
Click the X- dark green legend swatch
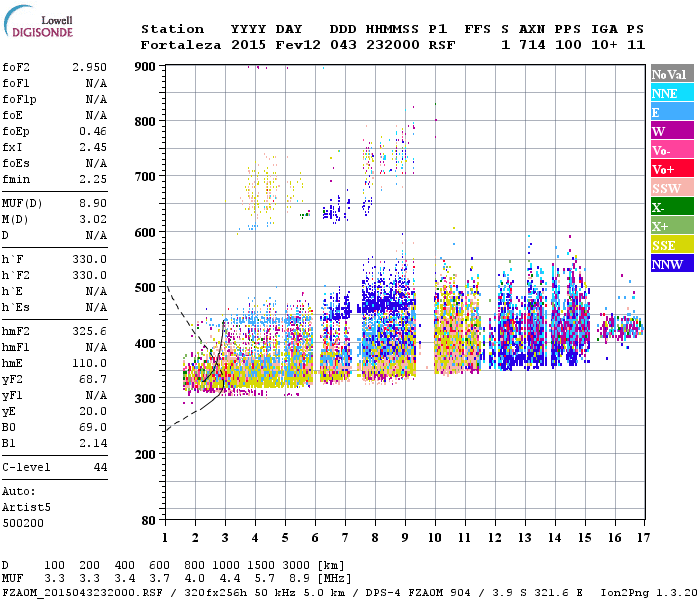(x=672, y=206)
